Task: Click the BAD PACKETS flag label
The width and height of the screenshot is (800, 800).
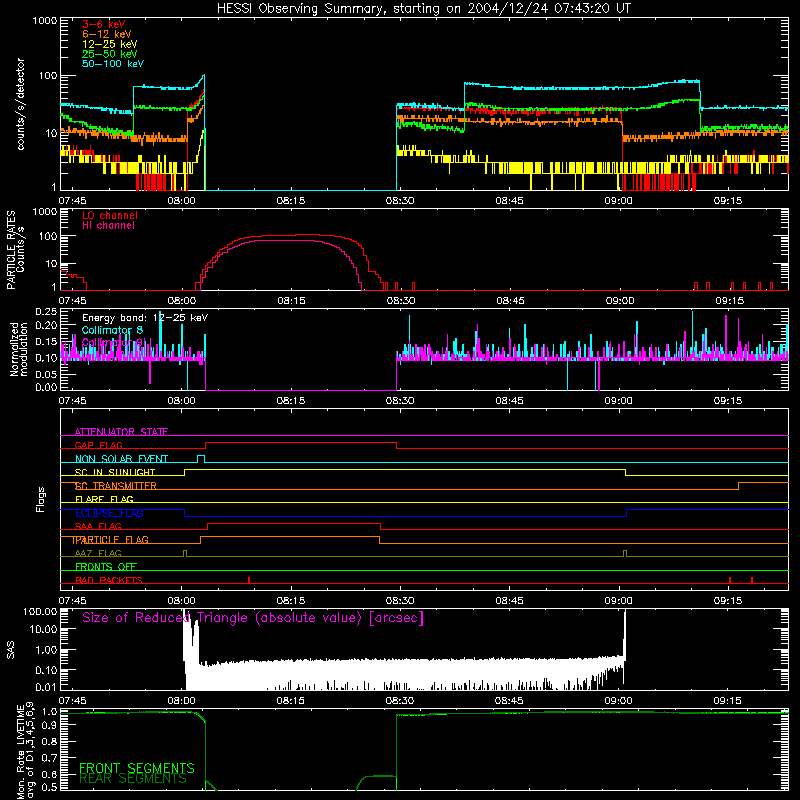Action: (109, 580)
